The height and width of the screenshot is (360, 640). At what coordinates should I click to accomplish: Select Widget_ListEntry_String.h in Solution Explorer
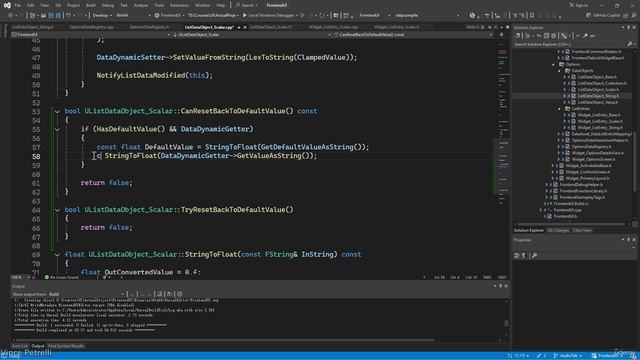tap(600, 128)
